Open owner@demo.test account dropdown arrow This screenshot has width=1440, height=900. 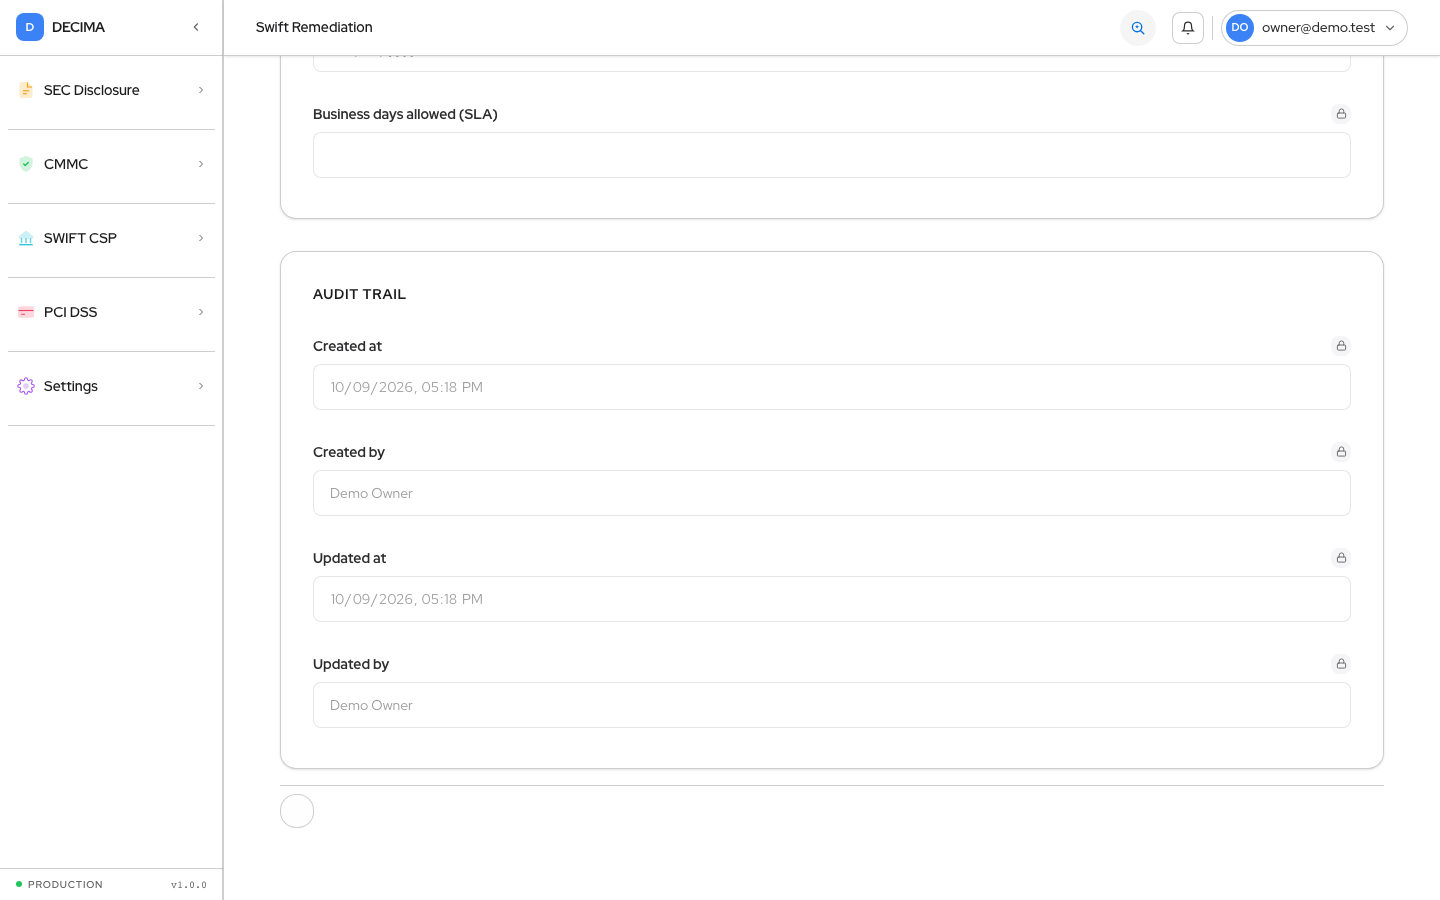pyautogui.click(x=1390, y=28)
